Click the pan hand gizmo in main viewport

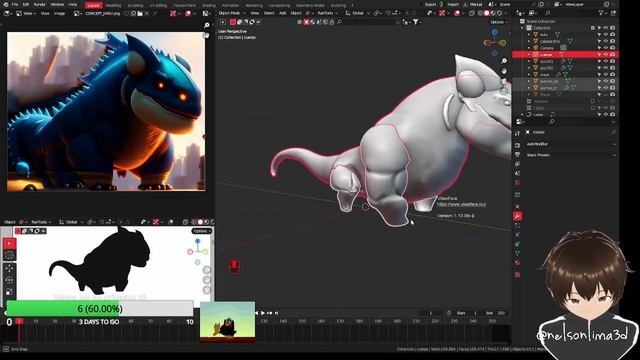pyautogui.click(x=504, y=71)
